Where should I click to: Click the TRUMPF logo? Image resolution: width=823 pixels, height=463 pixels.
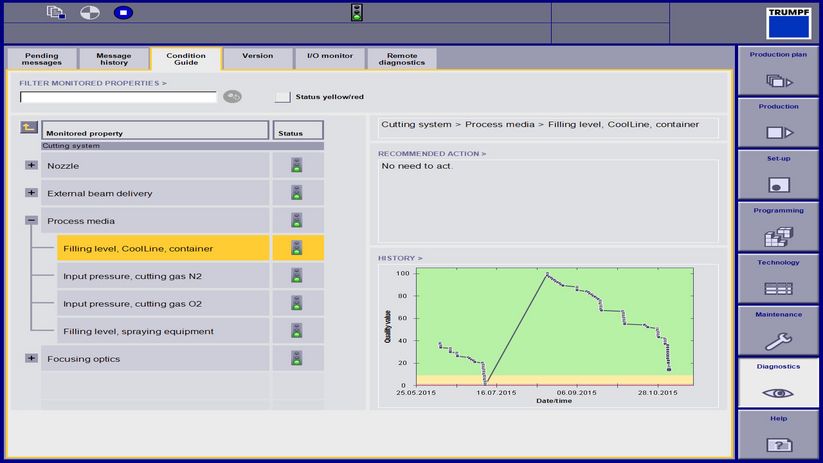point(788,23)
